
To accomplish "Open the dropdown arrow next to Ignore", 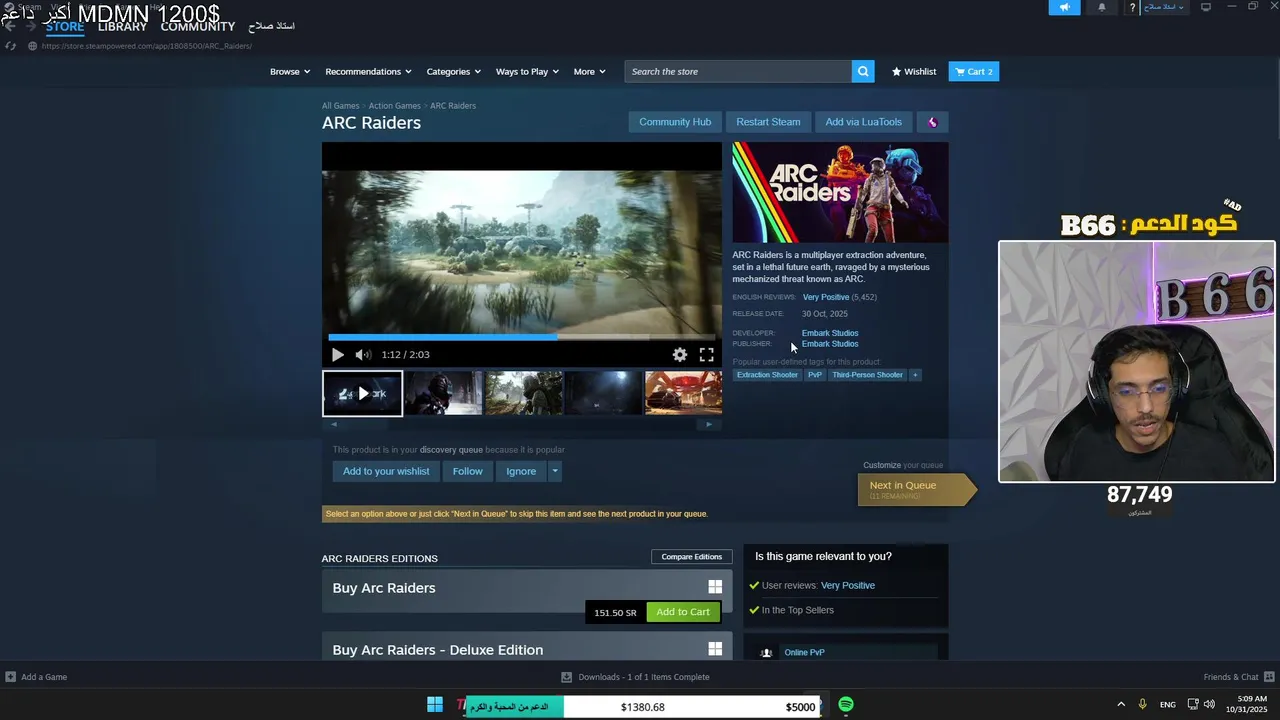I will [x=555, y=471].
